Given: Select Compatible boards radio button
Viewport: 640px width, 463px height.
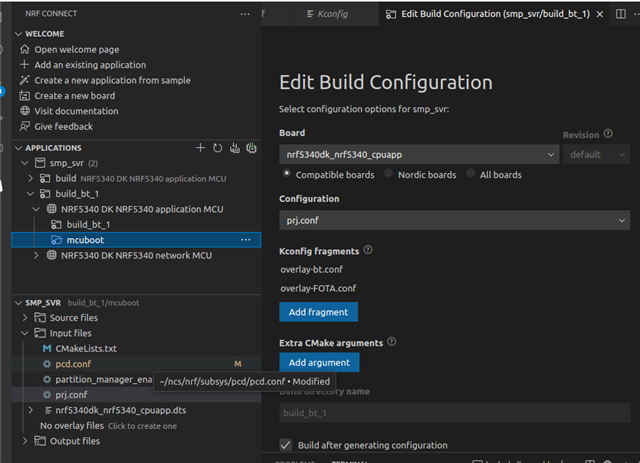Looking at the screenshot, I should (x=287, y=174).
